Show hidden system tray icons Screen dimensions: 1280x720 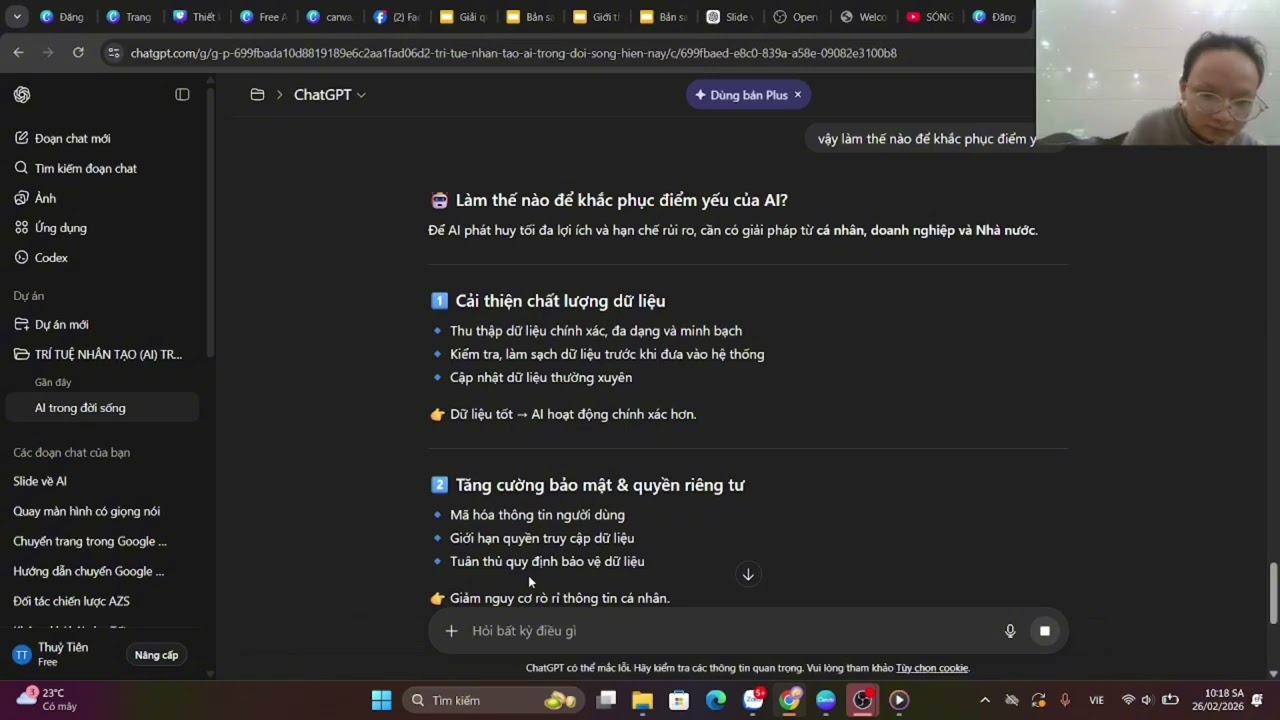point(984,700)
